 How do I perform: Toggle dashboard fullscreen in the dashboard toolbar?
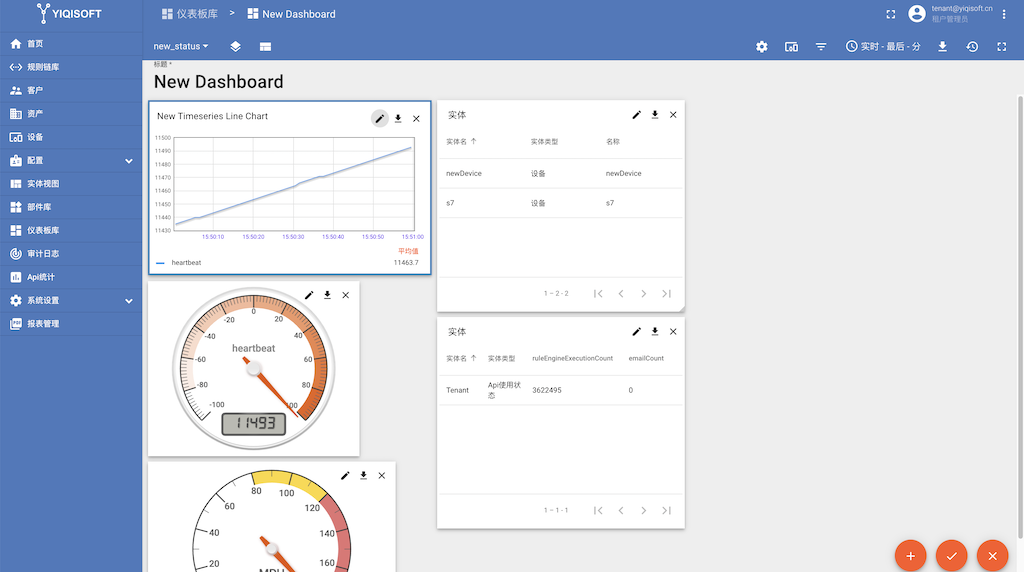pyautogui.click(x=1001, y=47)
